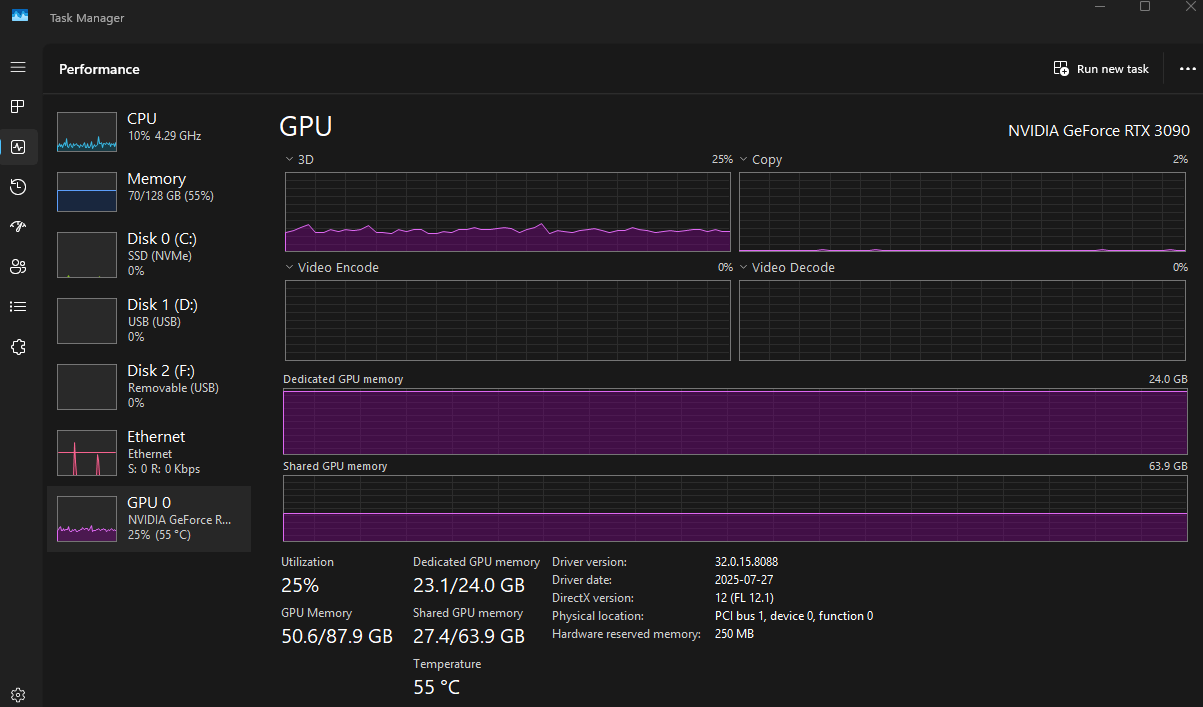The image size is (1203, 707).
Task: Open the Copy engine graph dropdown
Action: [744, 159]
